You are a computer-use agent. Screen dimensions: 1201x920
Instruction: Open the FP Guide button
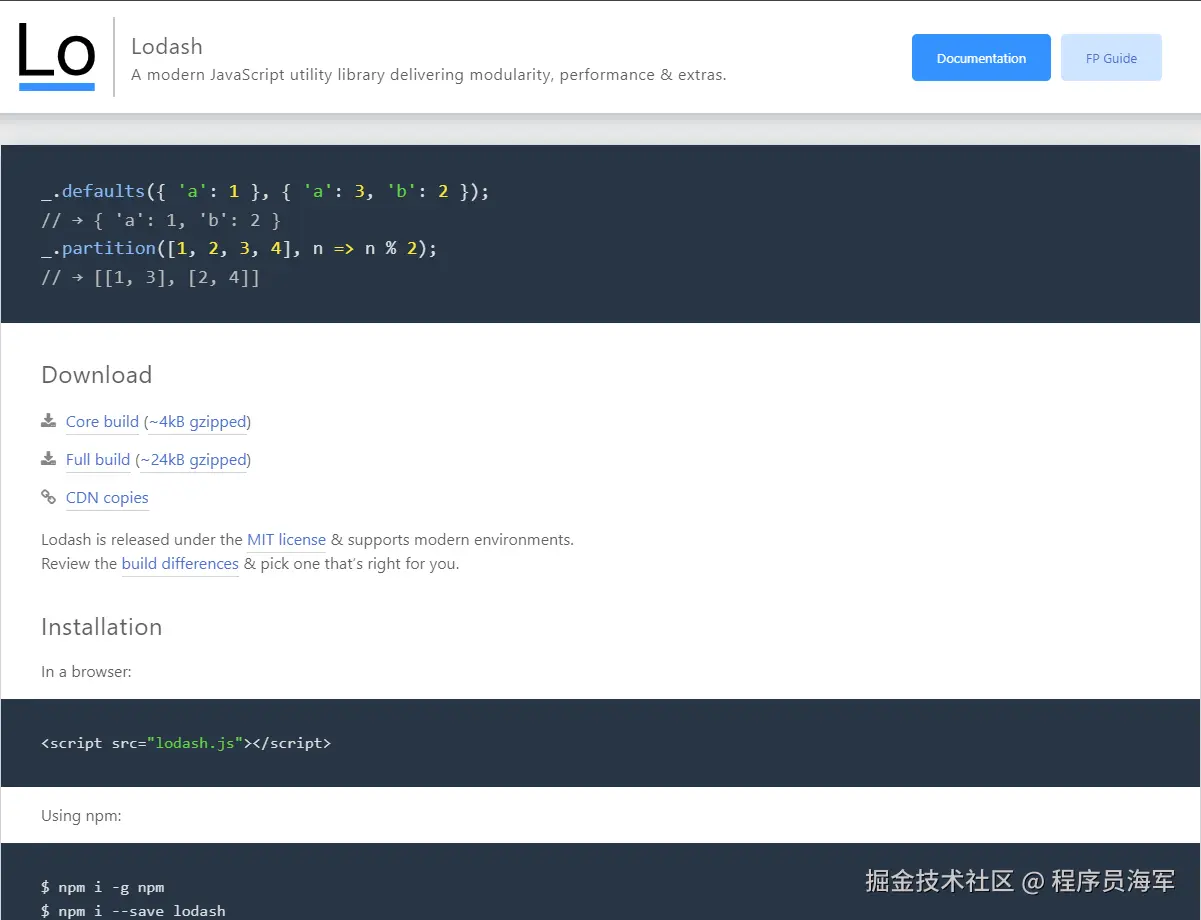1111,58
